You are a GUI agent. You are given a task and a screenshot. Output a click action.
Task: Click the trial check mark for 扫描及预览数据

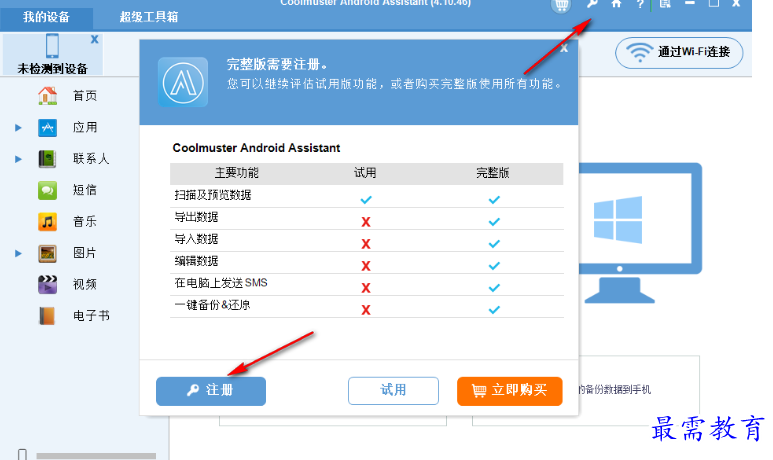click(366, 200)
